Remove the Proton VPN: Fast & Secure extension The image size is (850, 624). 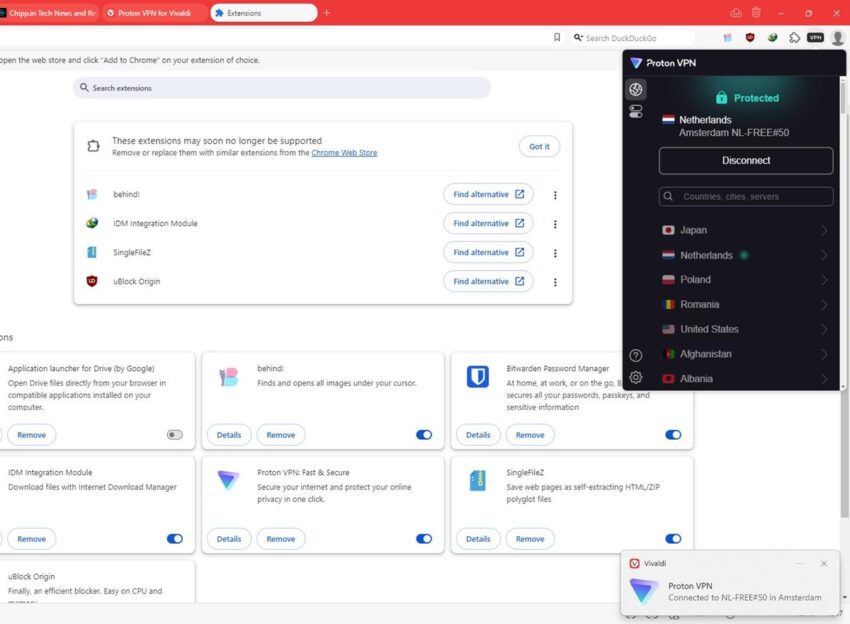281,539
